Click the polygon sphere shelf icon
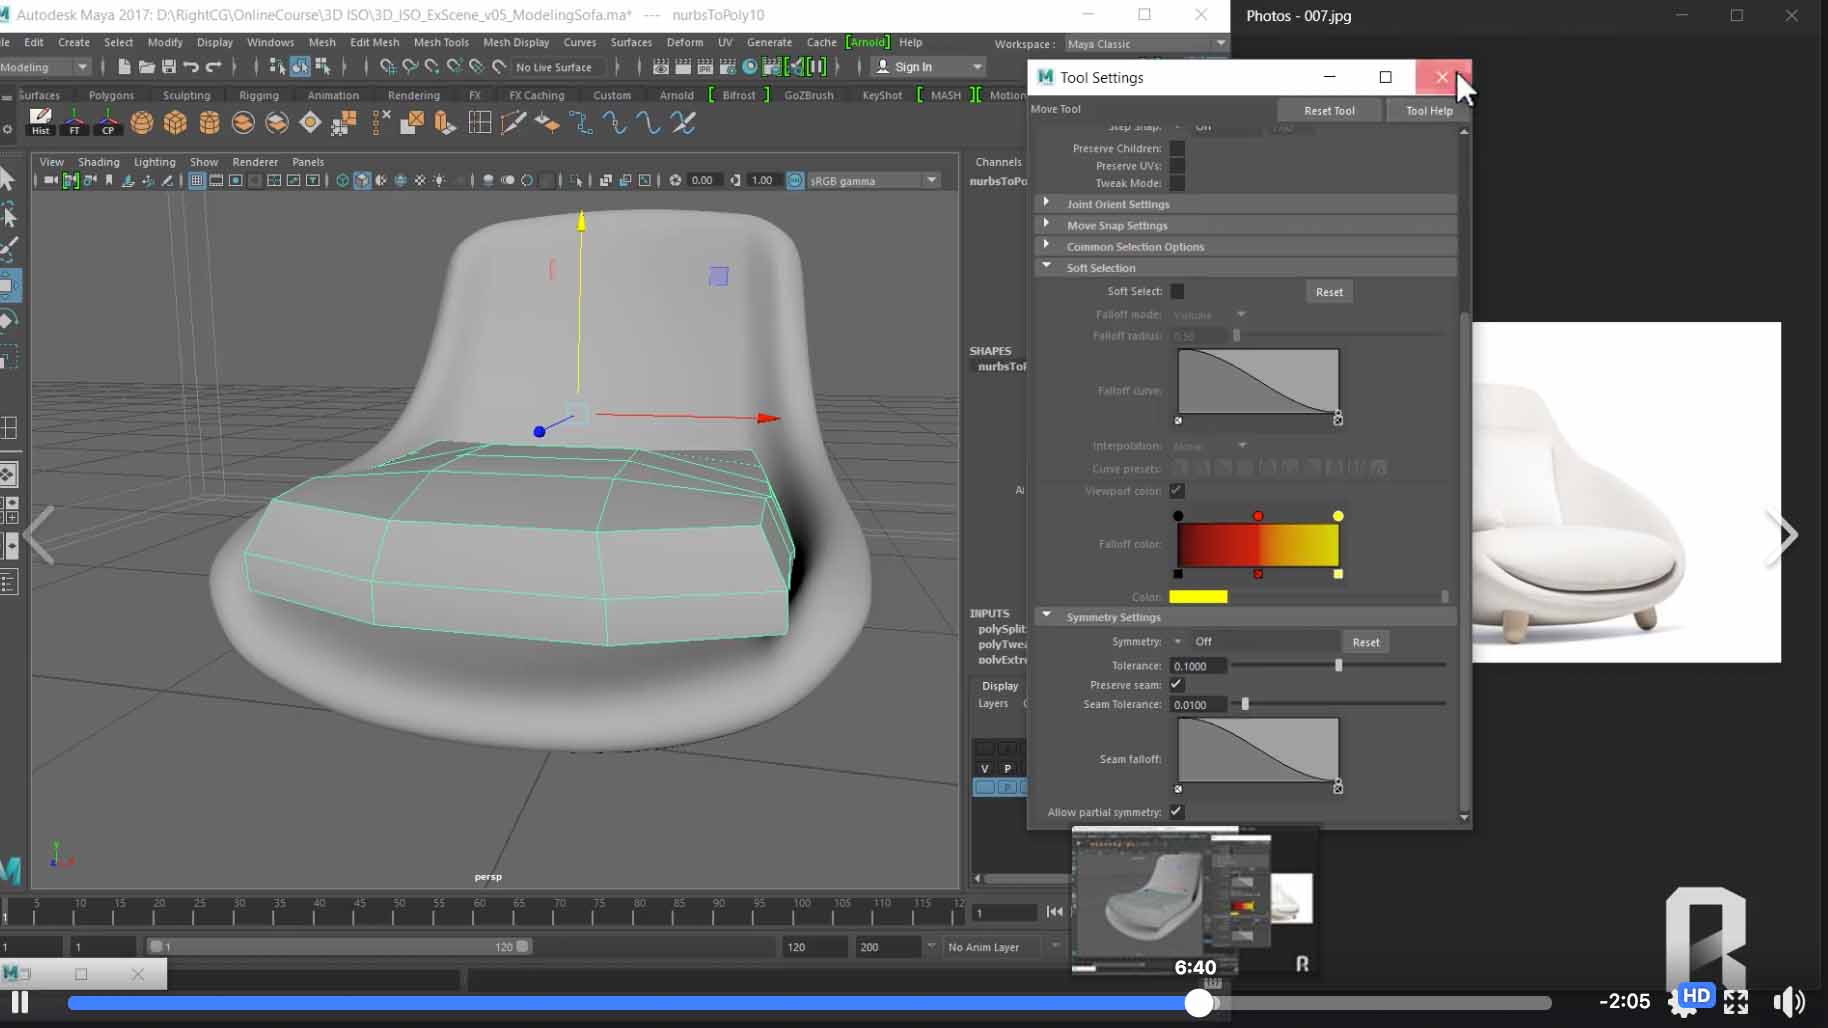The image size is (1828, 1028). [x=142, y=123]
